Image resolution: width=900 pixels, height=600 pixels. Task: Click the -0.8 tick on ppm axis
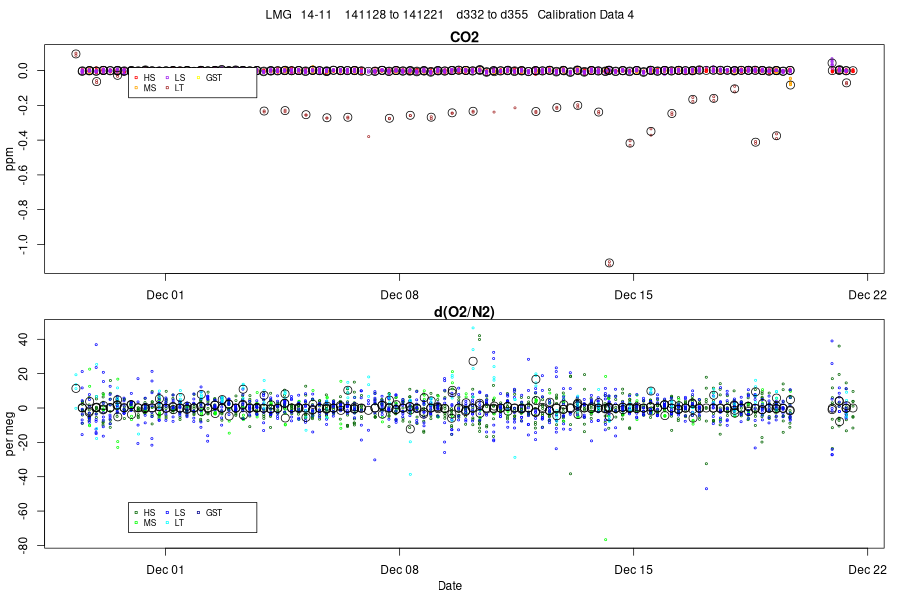[x=24, y=210]
